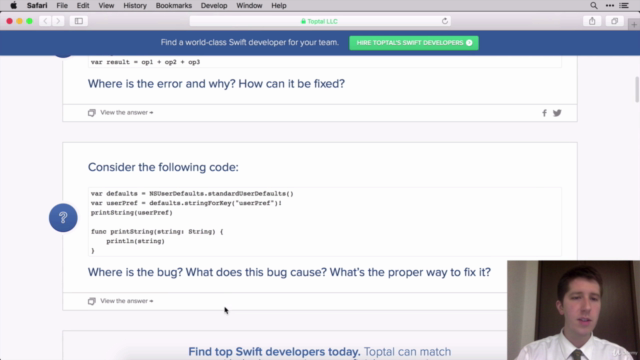The width and height of the screenshot is (640, 360).
Task: Reload the page with refresh icon
Action: pyautogui.click(x=444, y=21)
